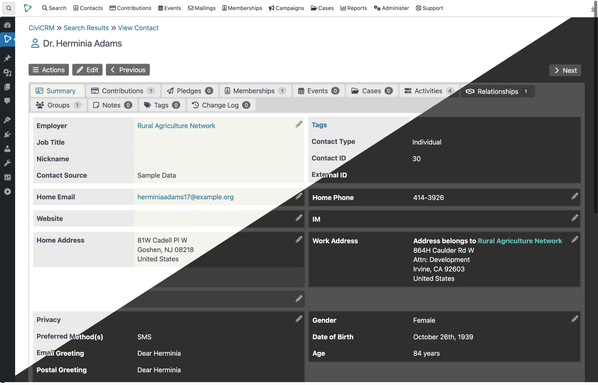
Task: Switch to the Notes tab
Action: 113,105
